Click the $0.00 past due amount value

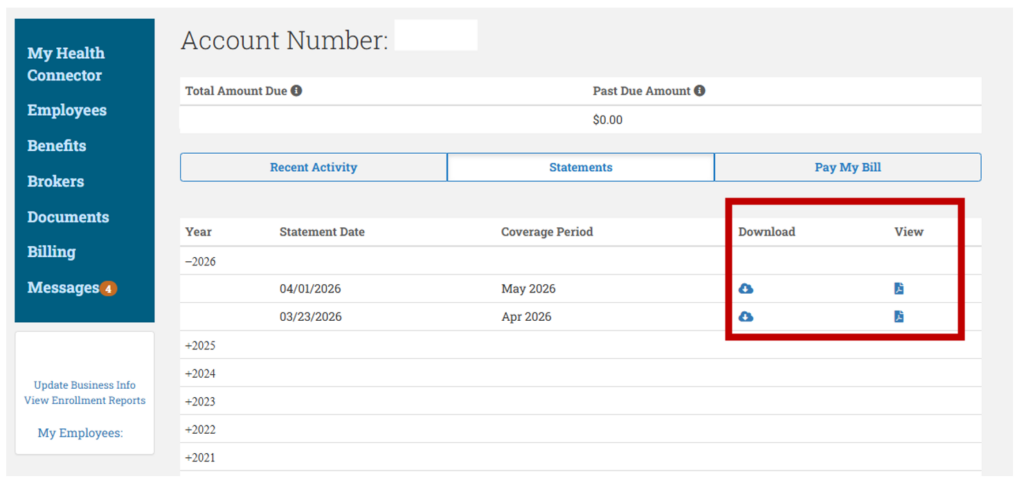[607, 120]
